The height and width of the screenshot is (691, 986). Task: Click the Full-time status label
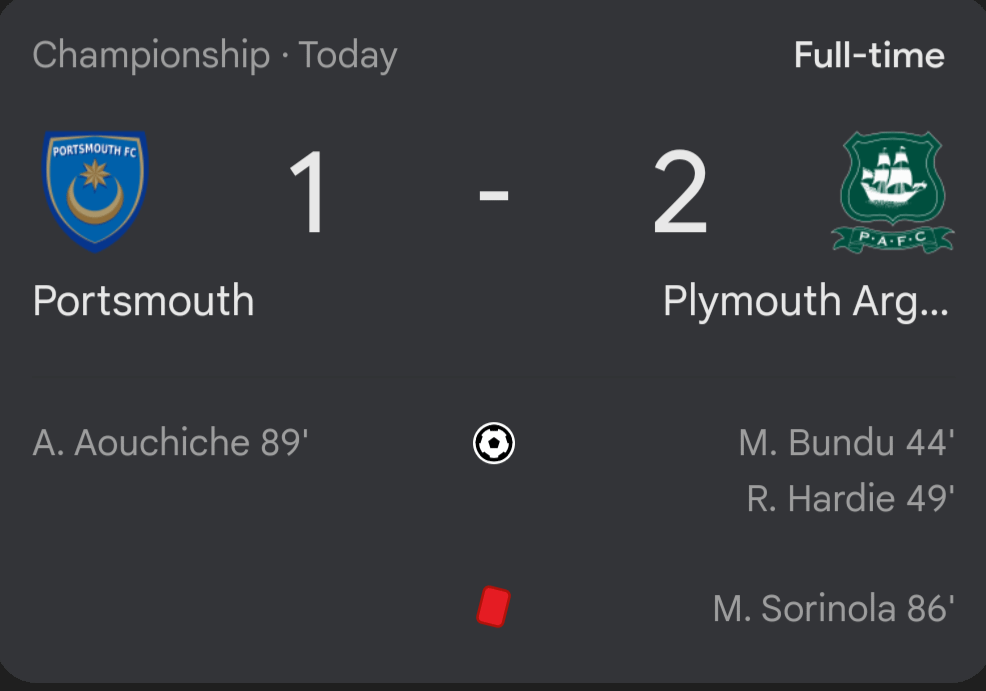[868, 56]
